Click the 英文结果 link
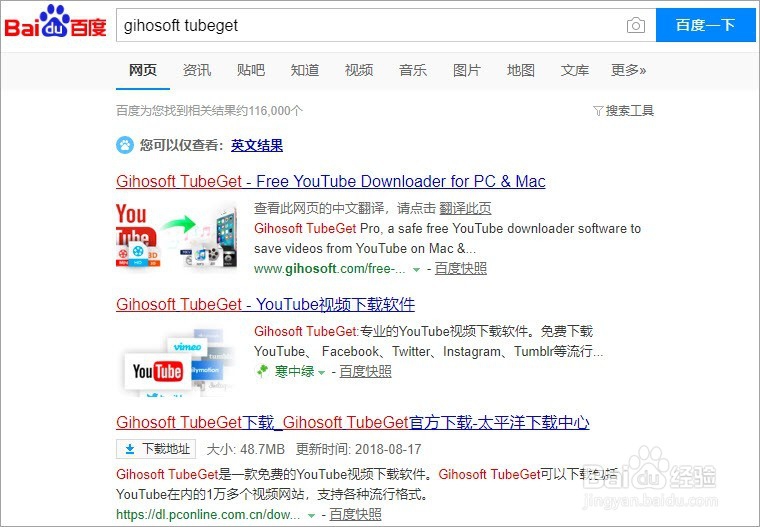Screen dimensions: 760x527 click(257, 145)
